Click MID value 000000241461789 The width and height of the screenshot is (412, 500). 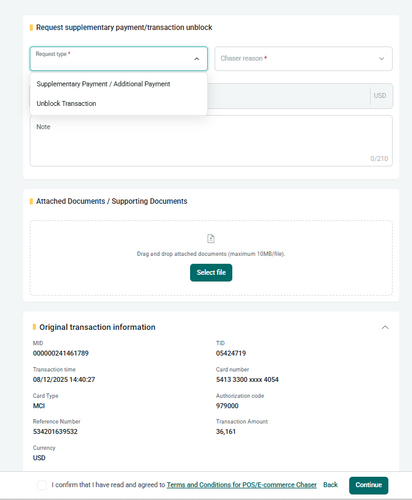tap(61, 353)
